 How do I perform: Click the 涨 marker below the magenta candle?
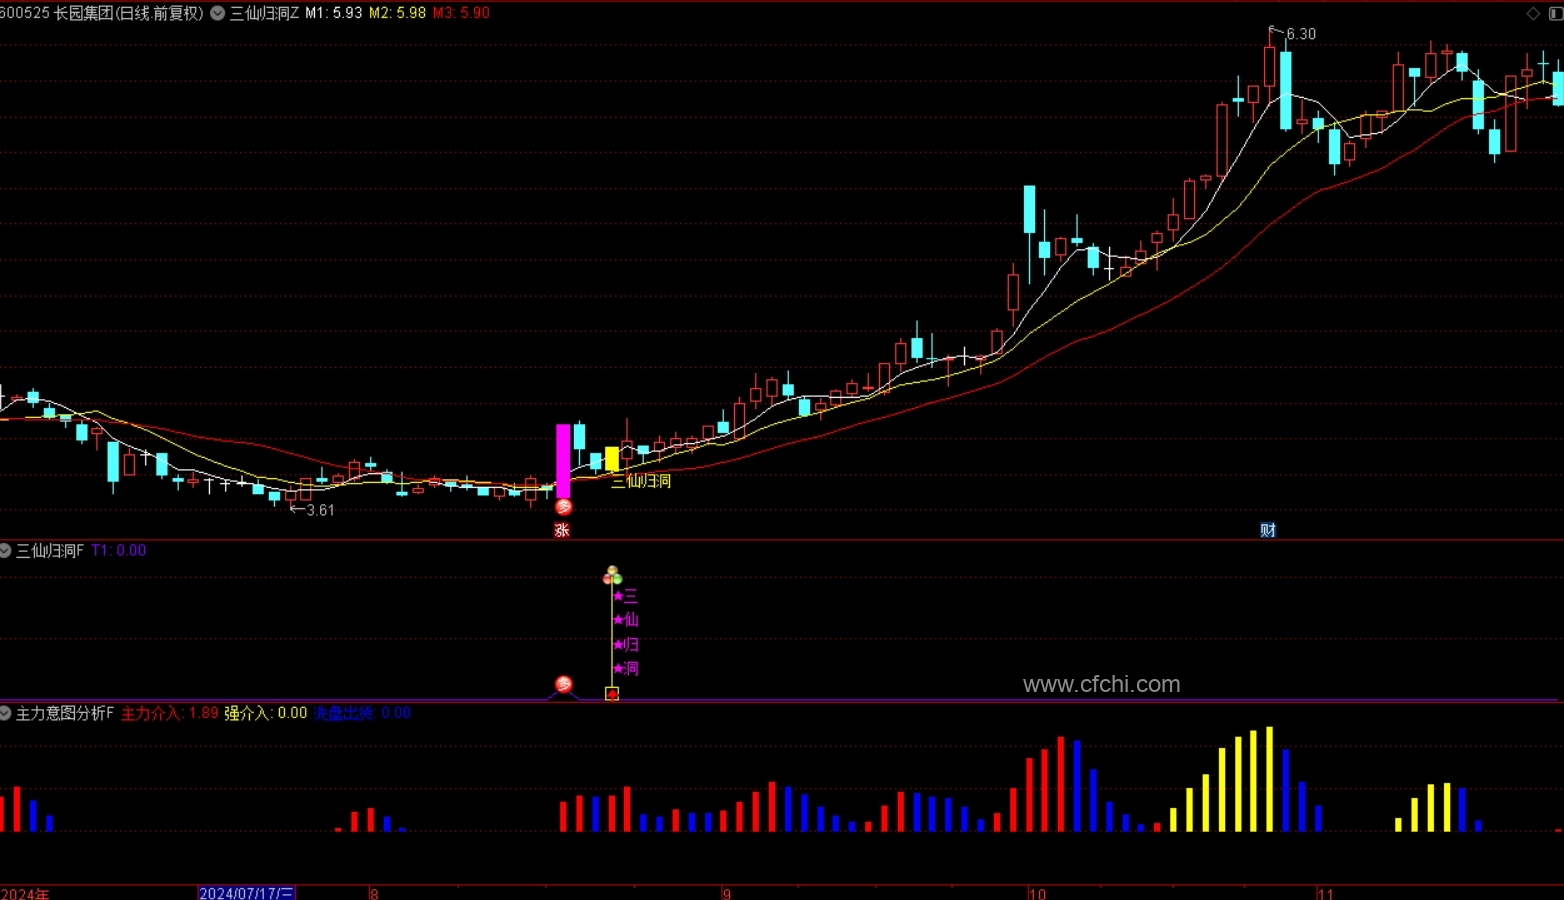(x=562, y=530)
